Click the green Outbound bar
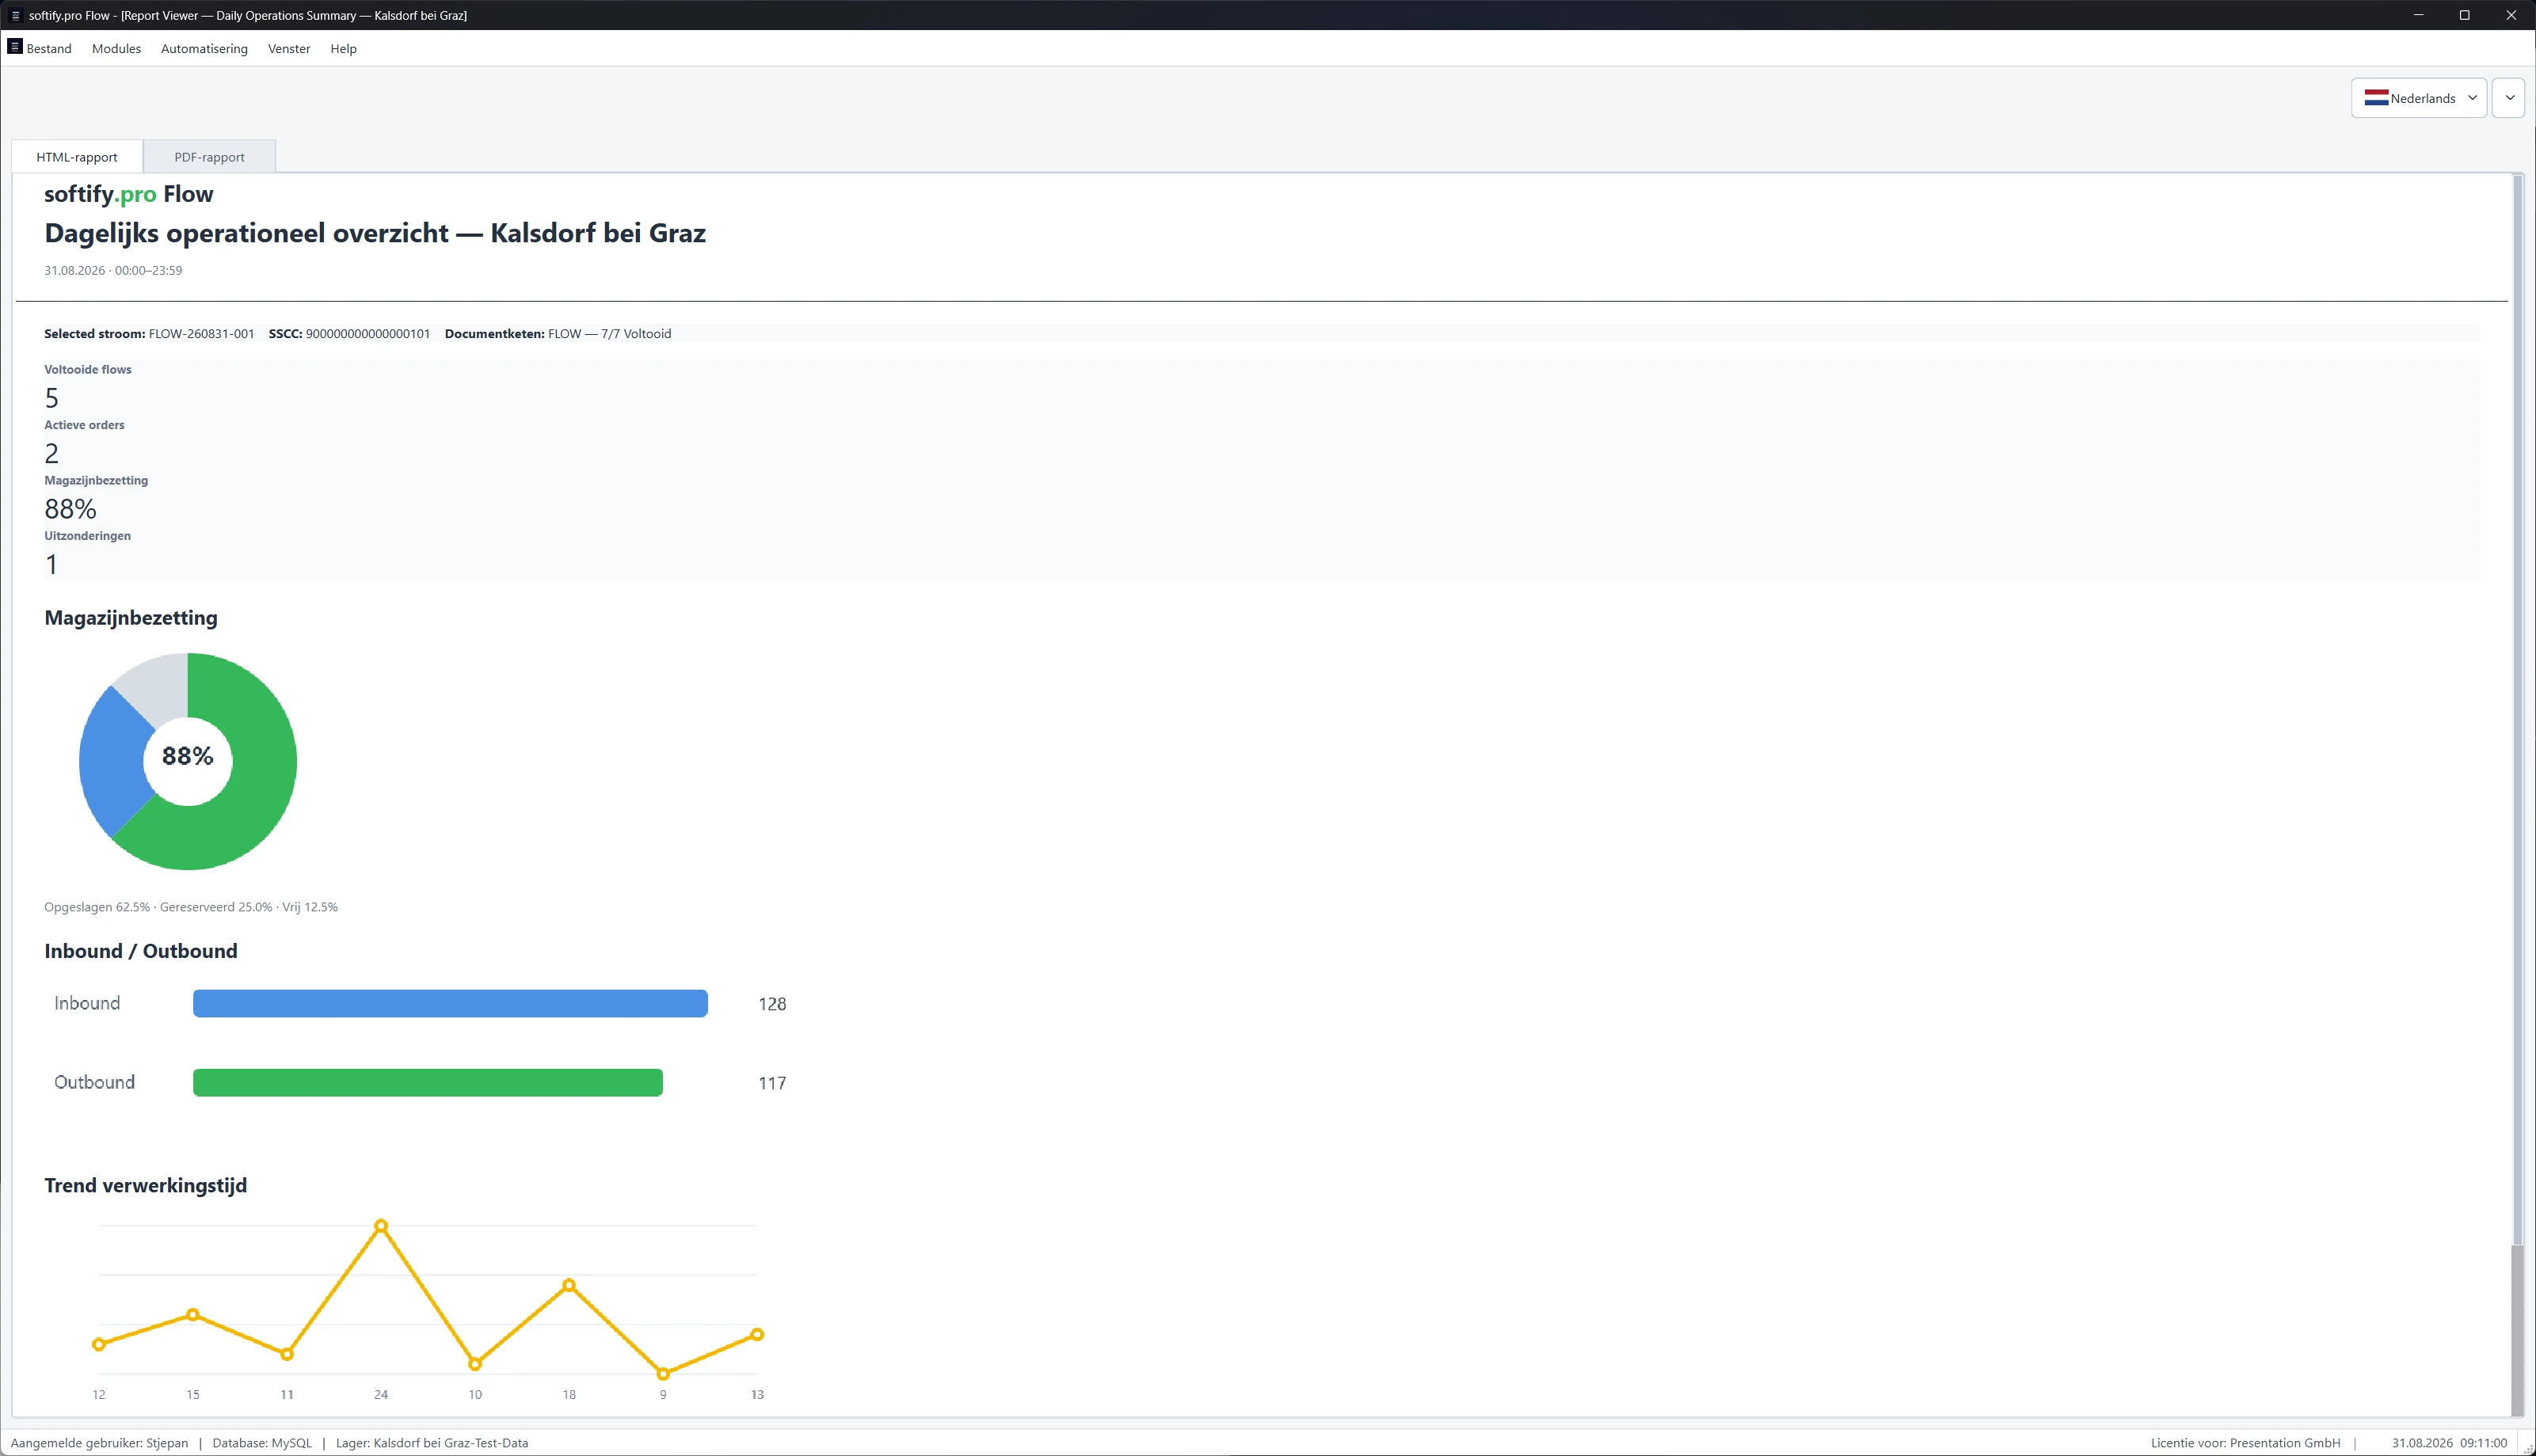The image size is (2536, 1456). pos(428,1082)
